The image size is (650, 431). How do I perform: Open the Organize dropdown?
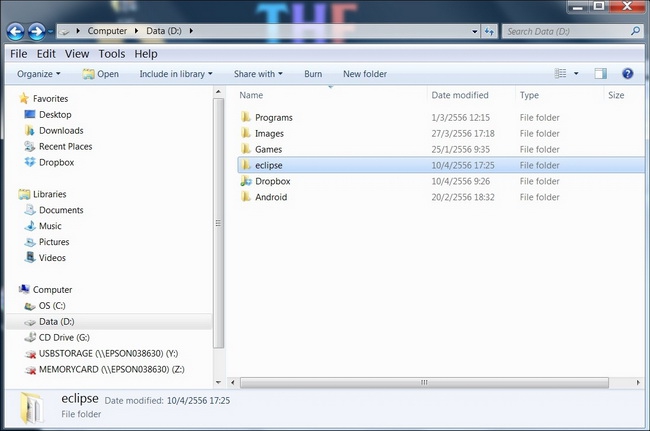(x=39, y=74)
